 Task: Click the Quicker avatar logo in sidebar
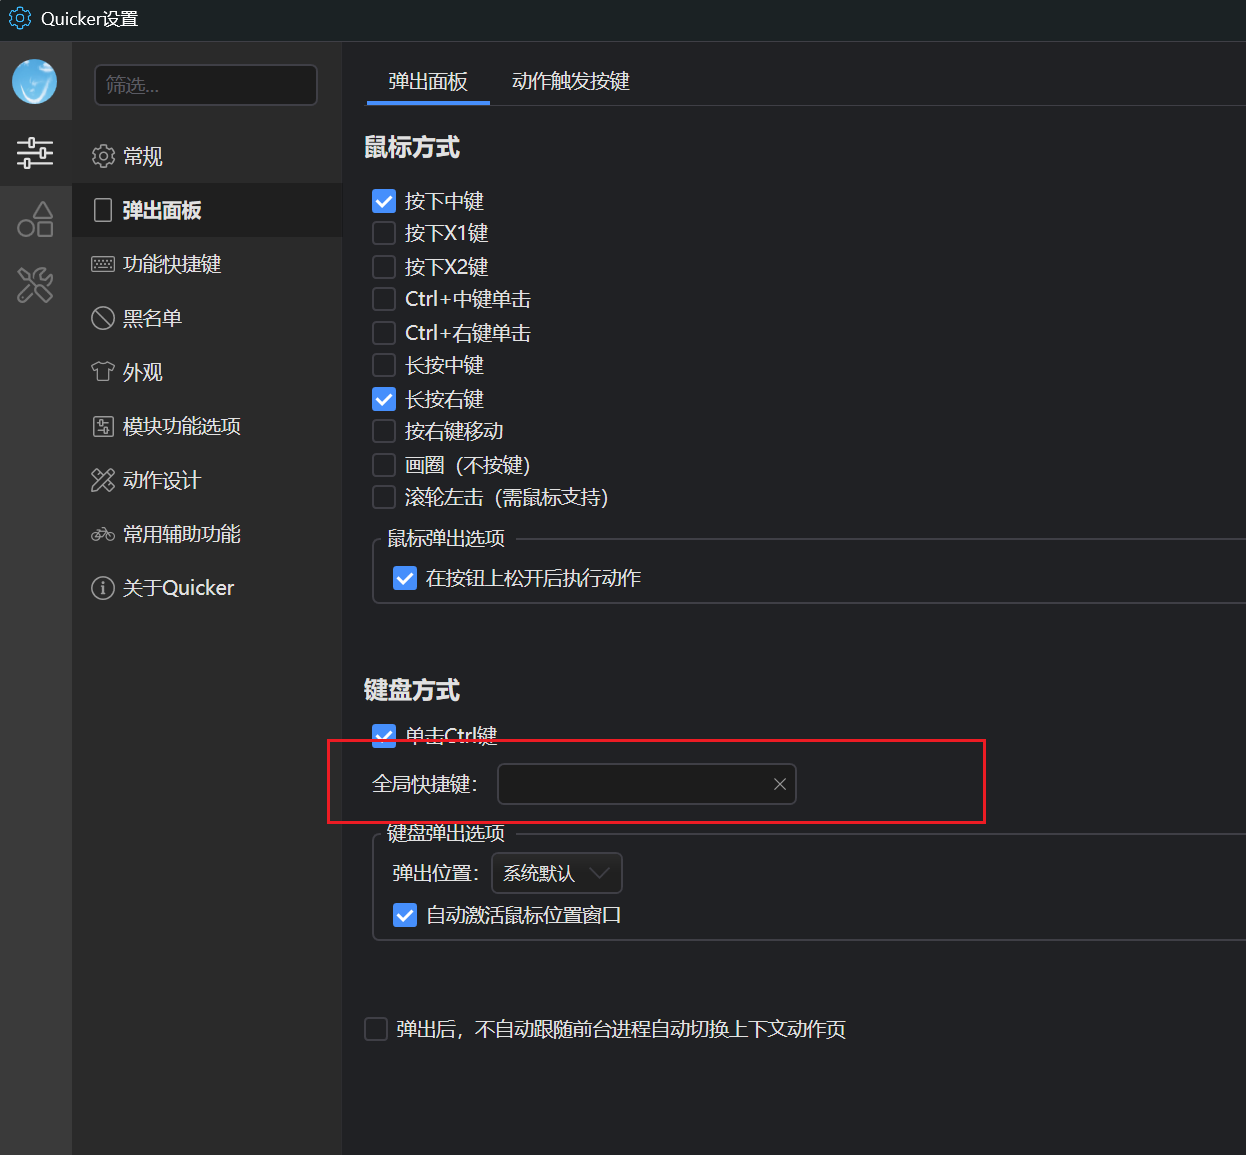pos(35,82)
